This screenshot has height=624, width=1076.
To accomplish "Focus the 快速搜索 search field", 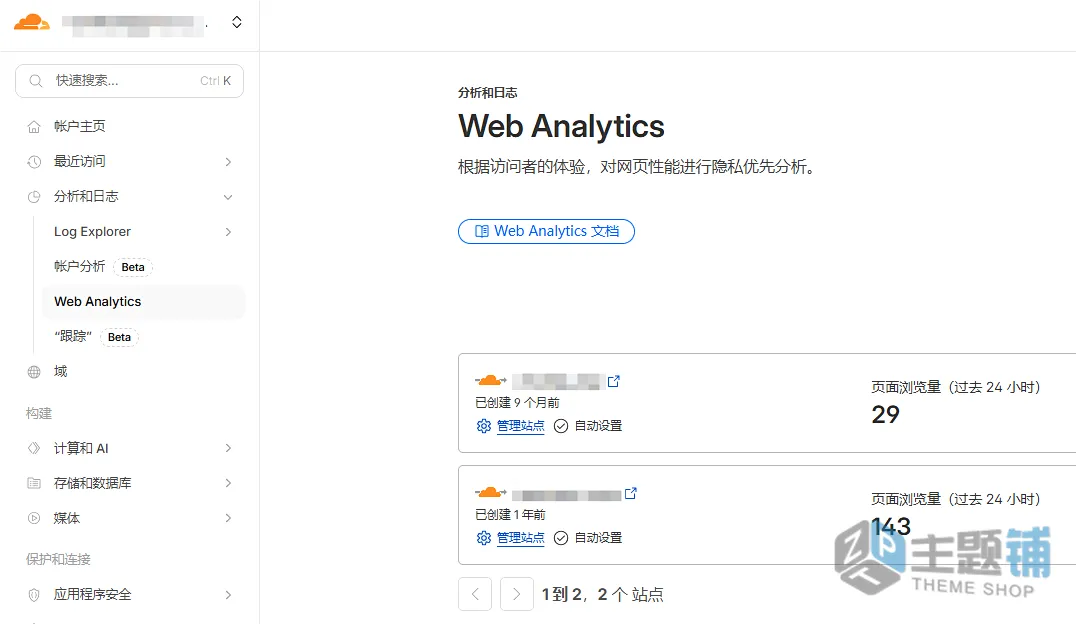I will 129,81.
